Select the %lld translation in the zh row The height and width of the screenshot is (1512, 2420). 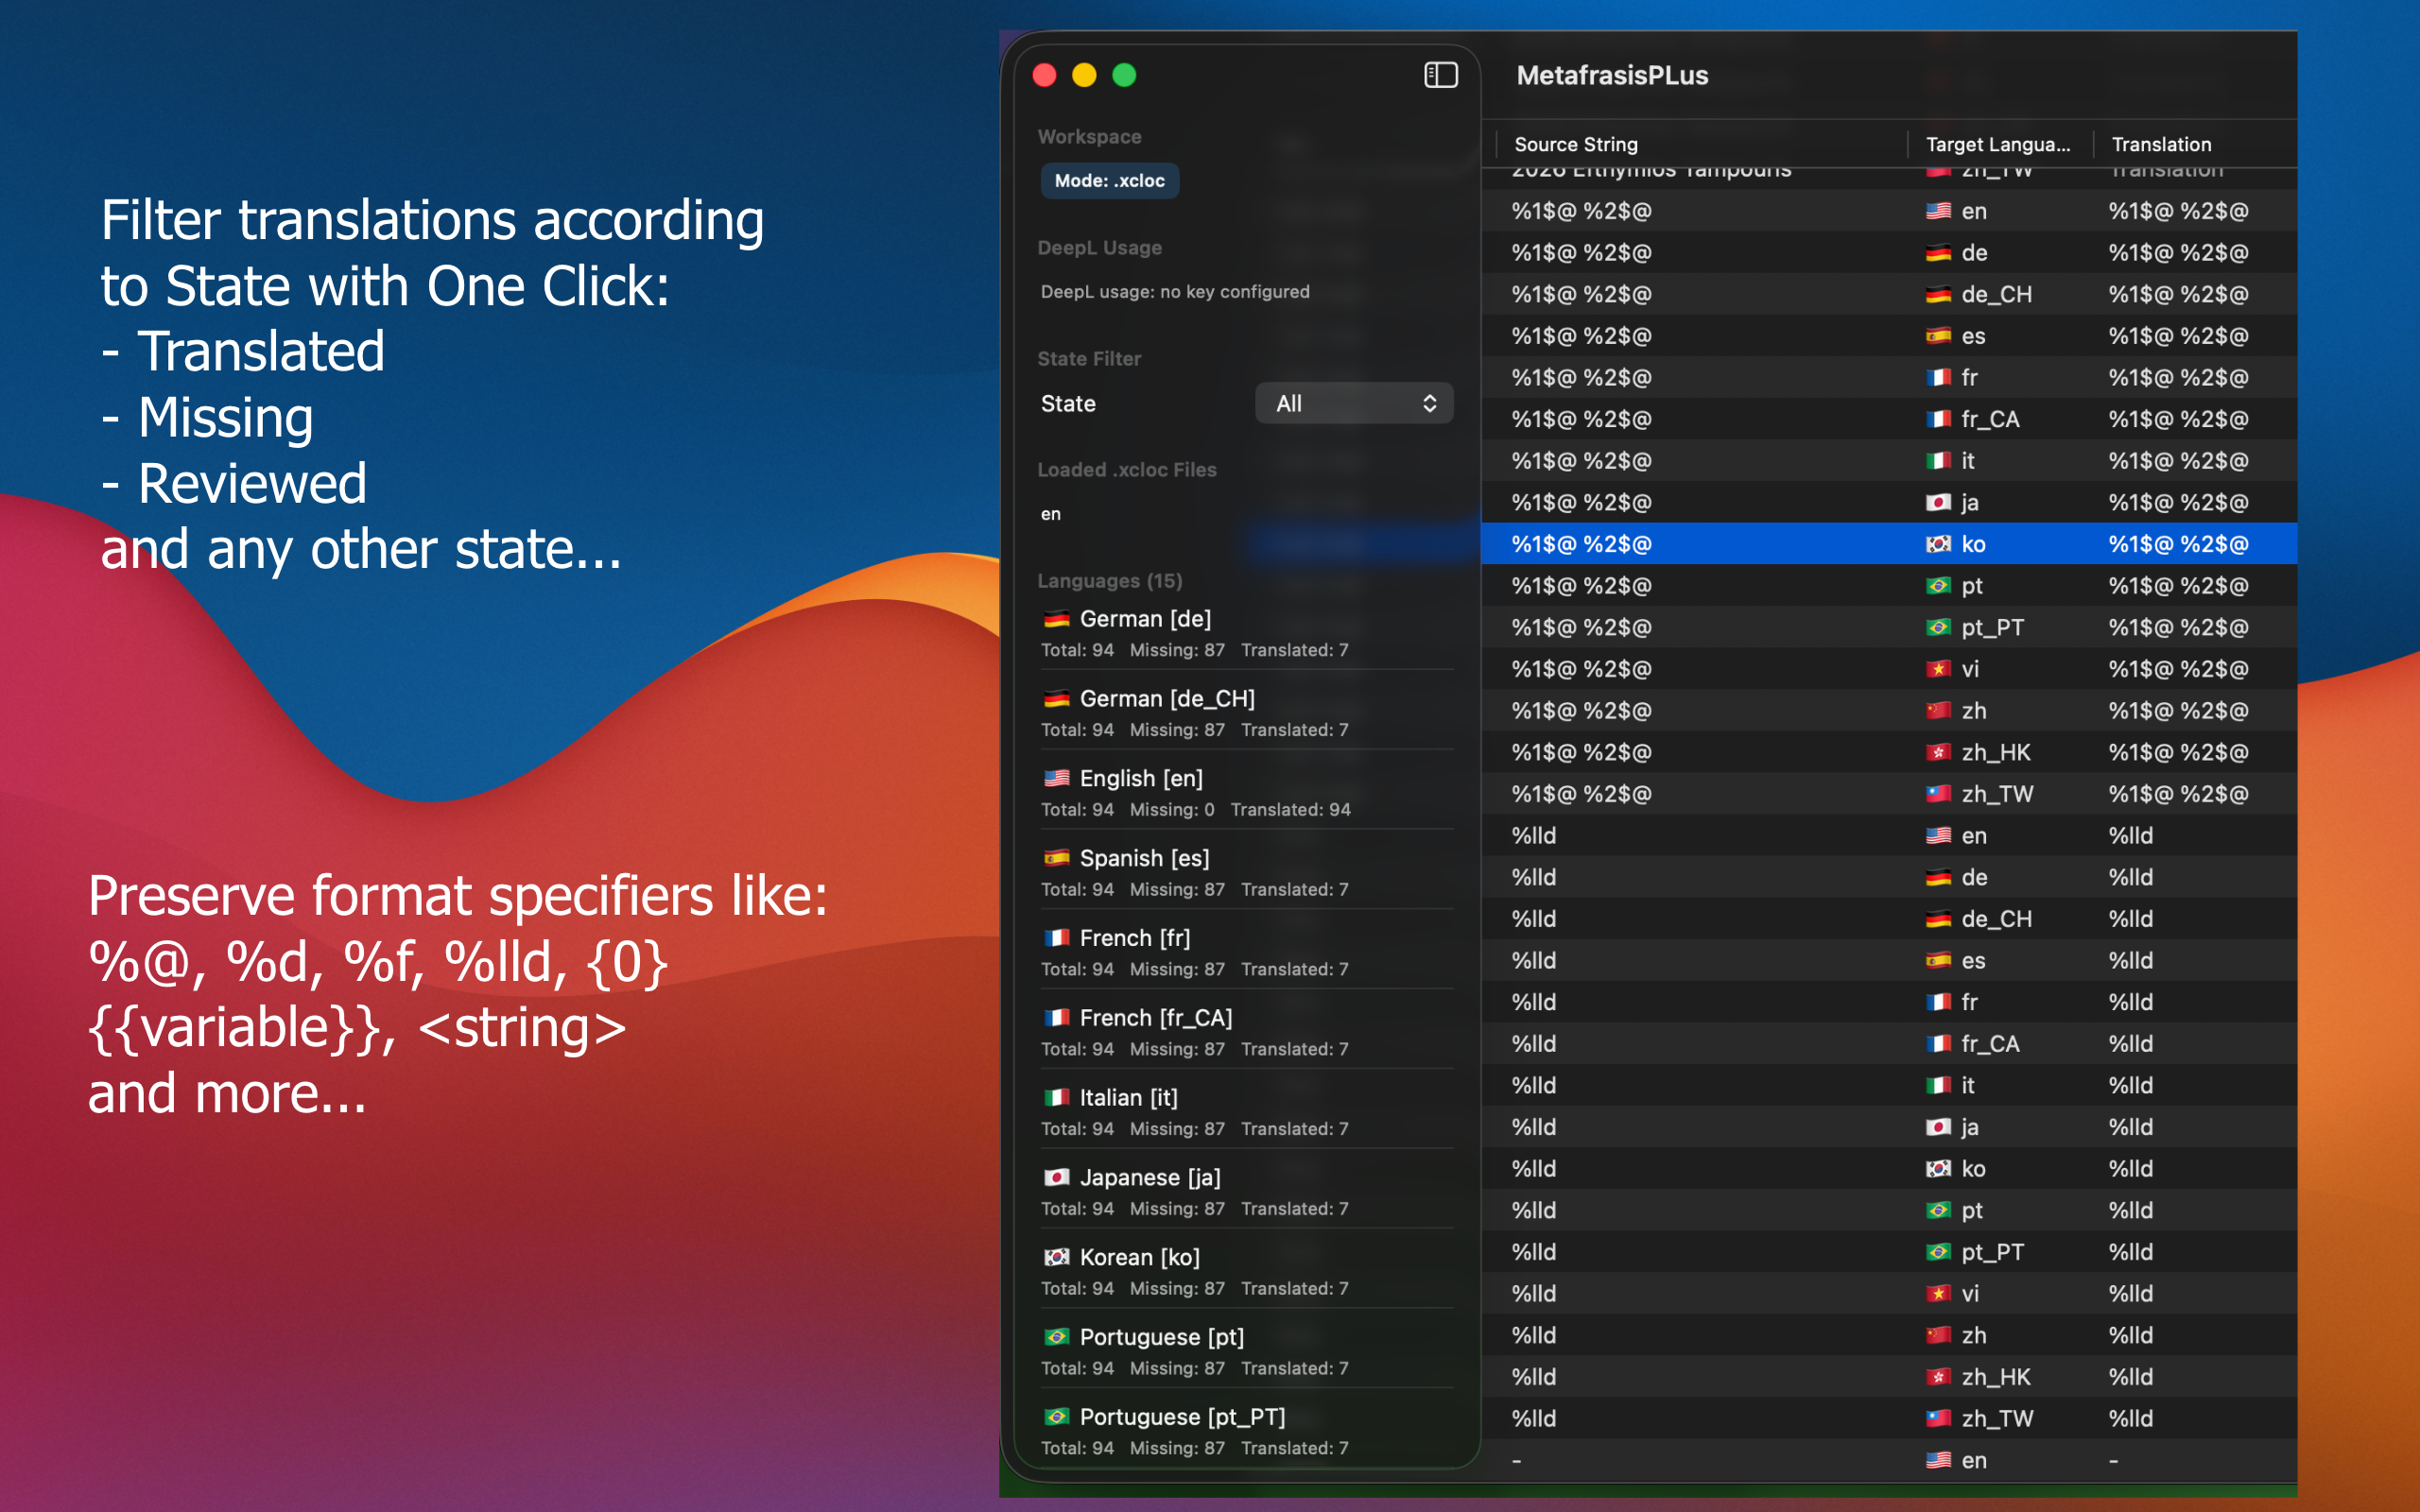pos(2130,1335)
